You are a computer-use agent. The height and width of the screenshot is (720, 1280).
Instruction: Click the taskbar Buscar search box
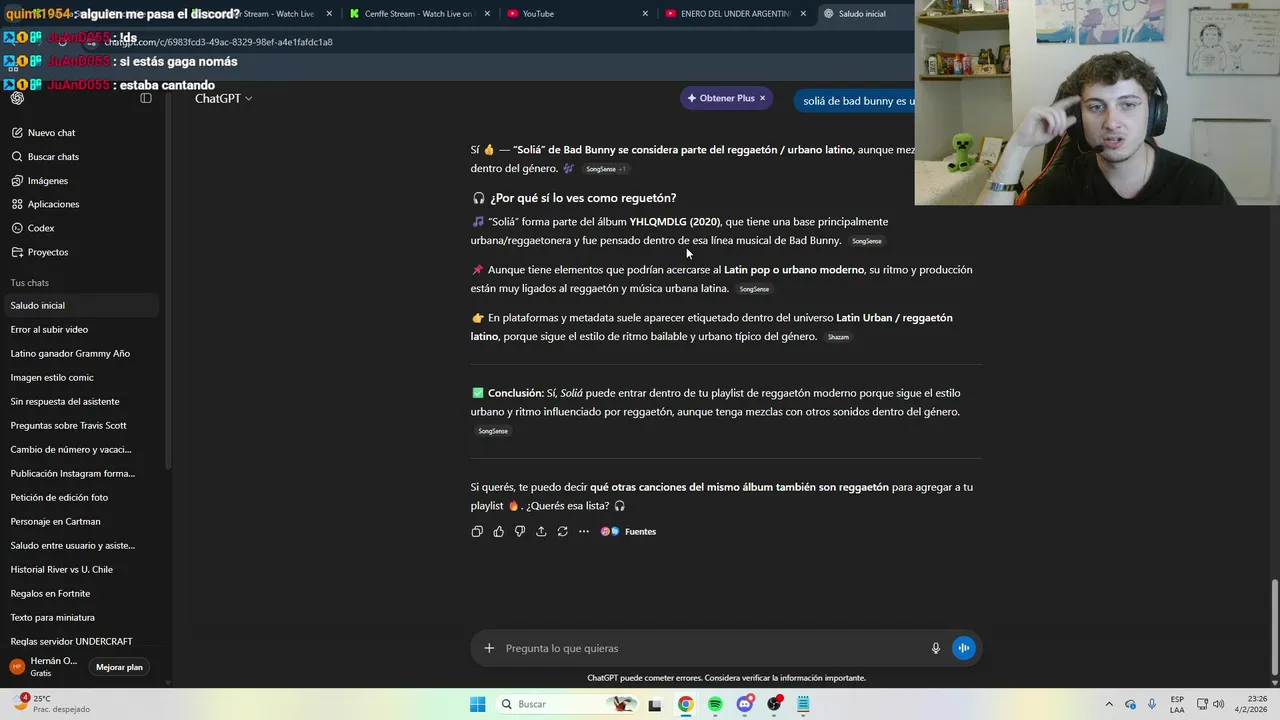568,704
